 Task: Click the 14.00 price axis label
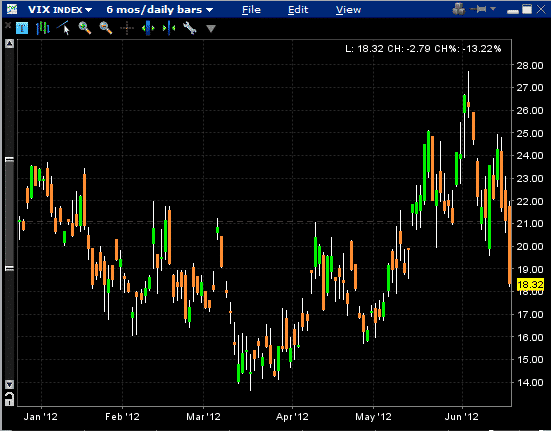pyautogui.click(x=530, y=382)
